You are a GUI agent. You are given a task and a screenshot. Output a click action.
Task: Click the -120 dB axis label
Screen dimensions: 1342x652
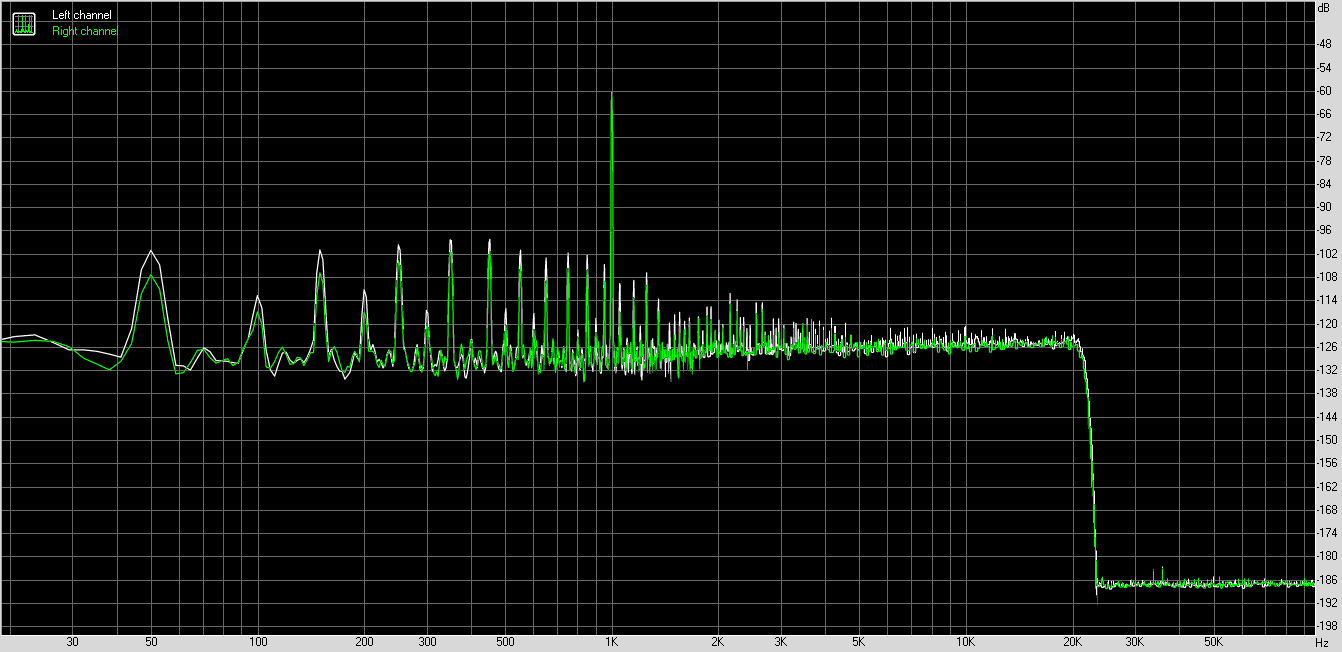tap(1328, 323)
